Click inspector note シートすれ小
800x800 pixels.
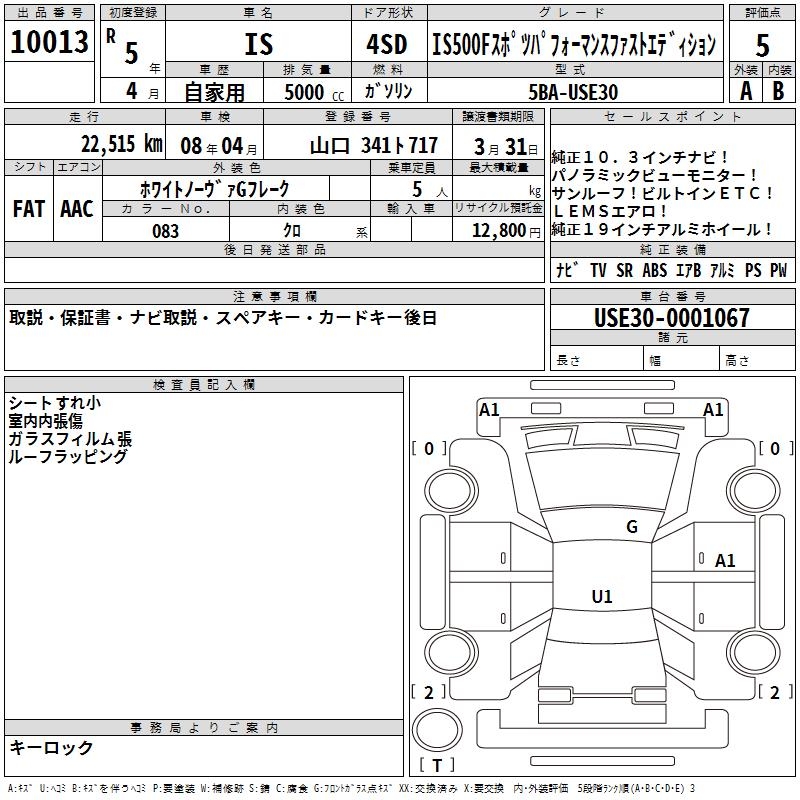[55, 403]
